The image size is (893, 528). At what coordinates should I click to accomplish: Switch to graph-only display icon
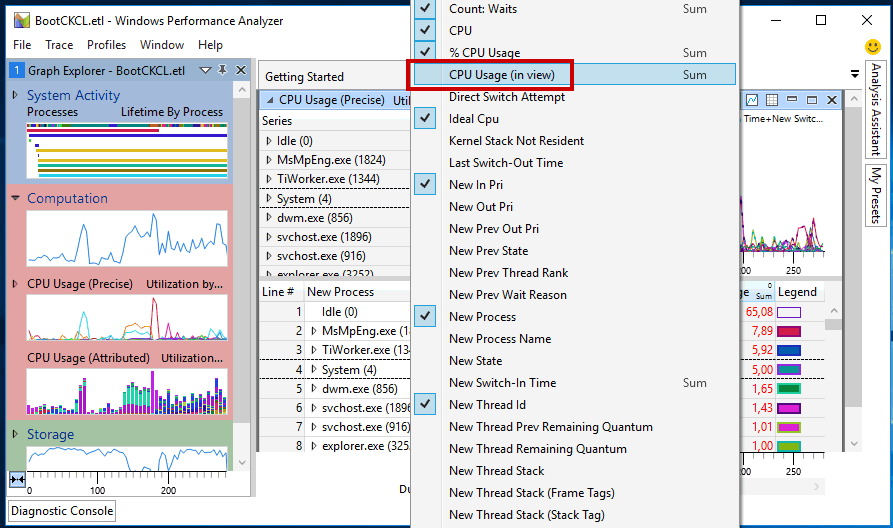pyautogui.click(x=752, y=100)
